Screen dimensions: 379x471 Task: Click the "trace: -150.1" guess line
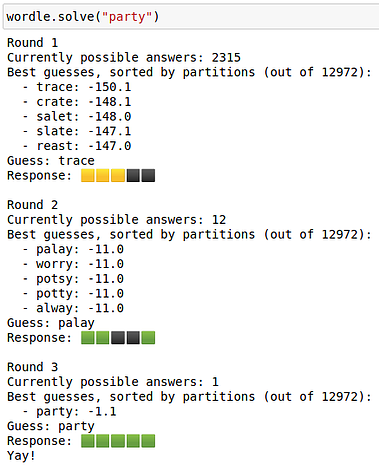pos(84,87)
